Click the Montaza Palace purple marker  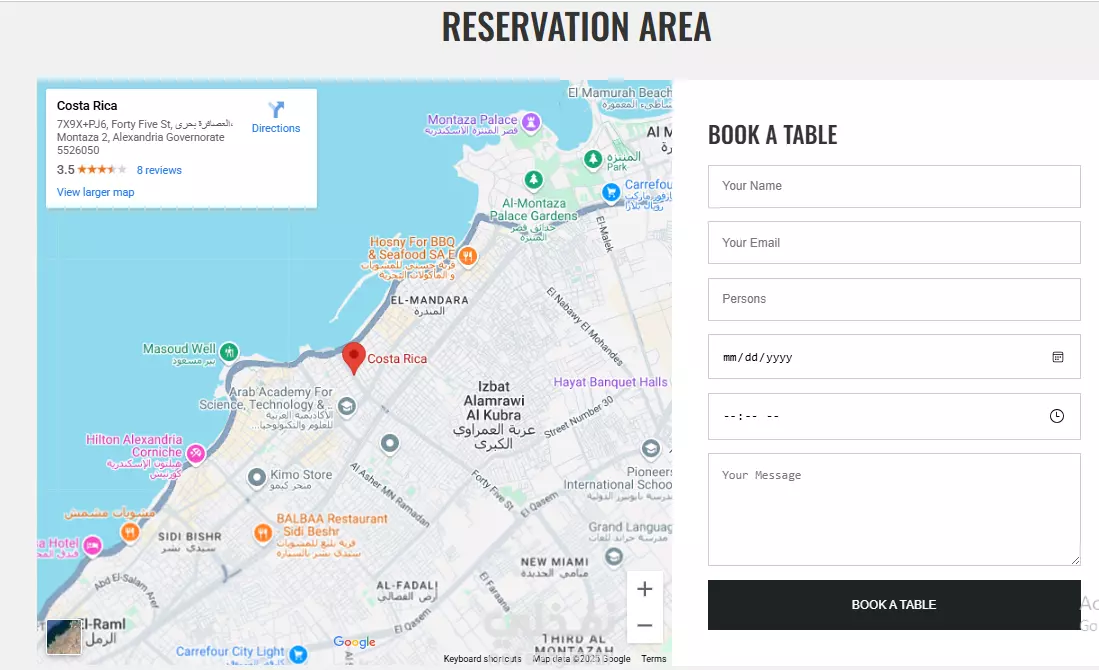click(x=531, y=122)
